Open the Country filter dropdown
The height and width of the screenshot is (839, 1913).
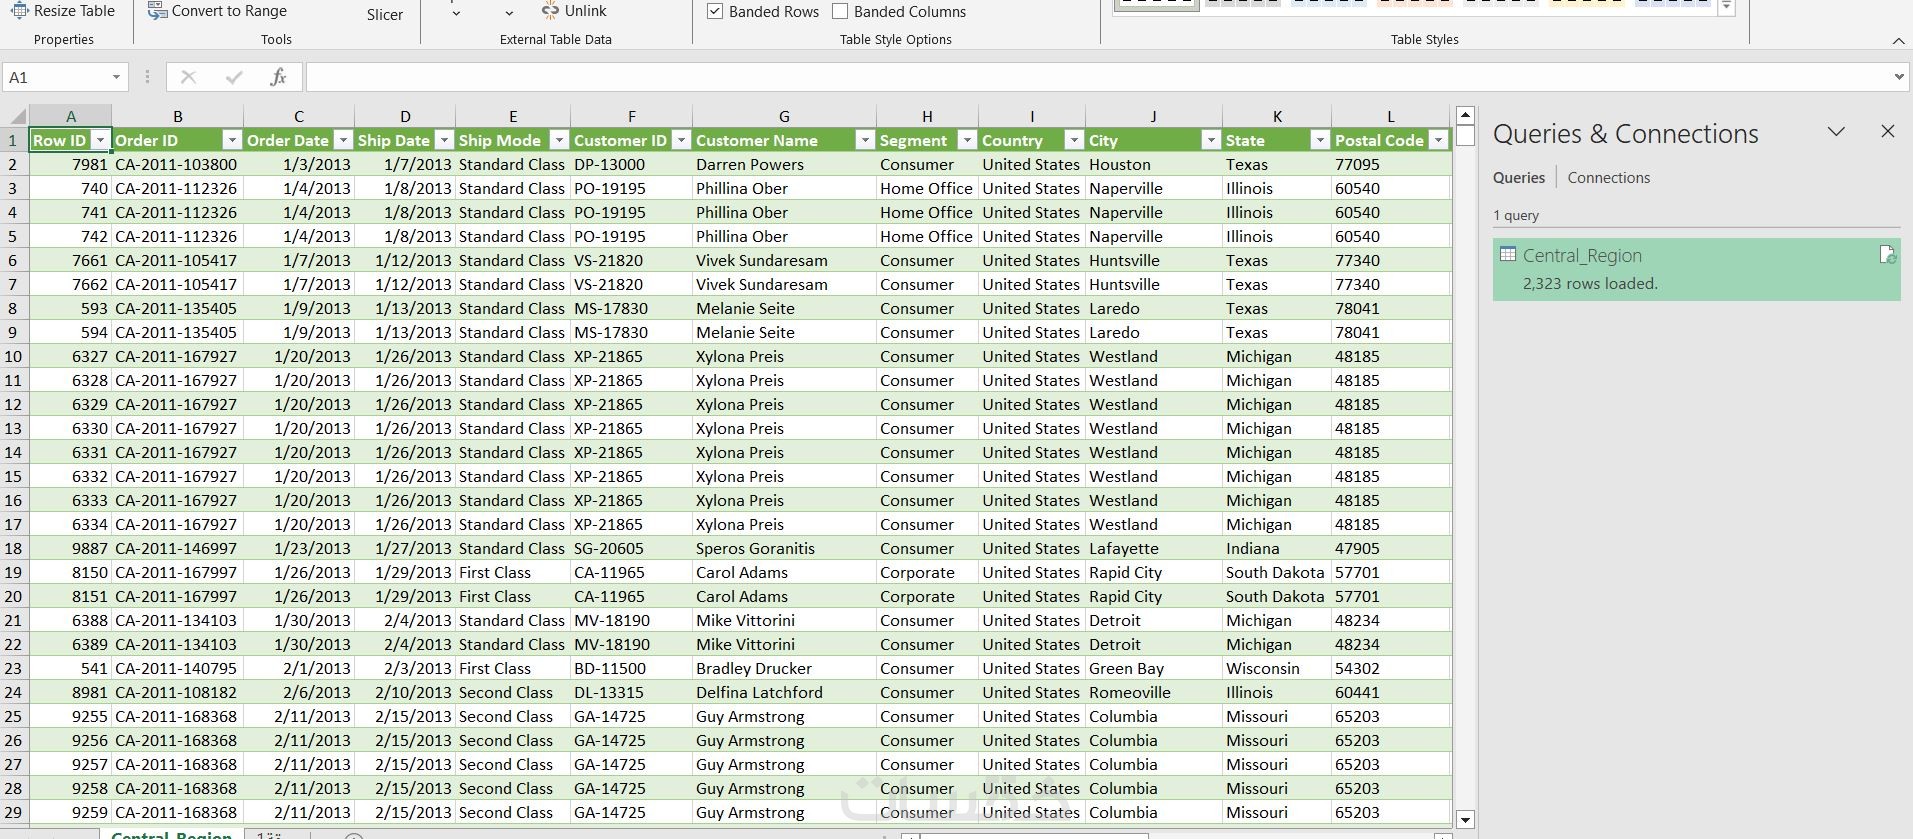pos(1074,140)
